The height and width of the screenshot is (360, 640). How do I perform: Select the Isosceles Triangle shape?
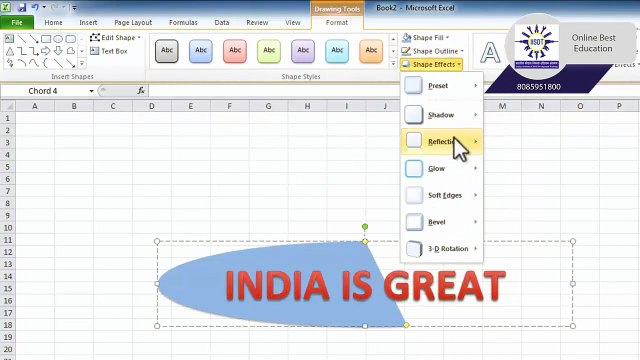point(9,51)
